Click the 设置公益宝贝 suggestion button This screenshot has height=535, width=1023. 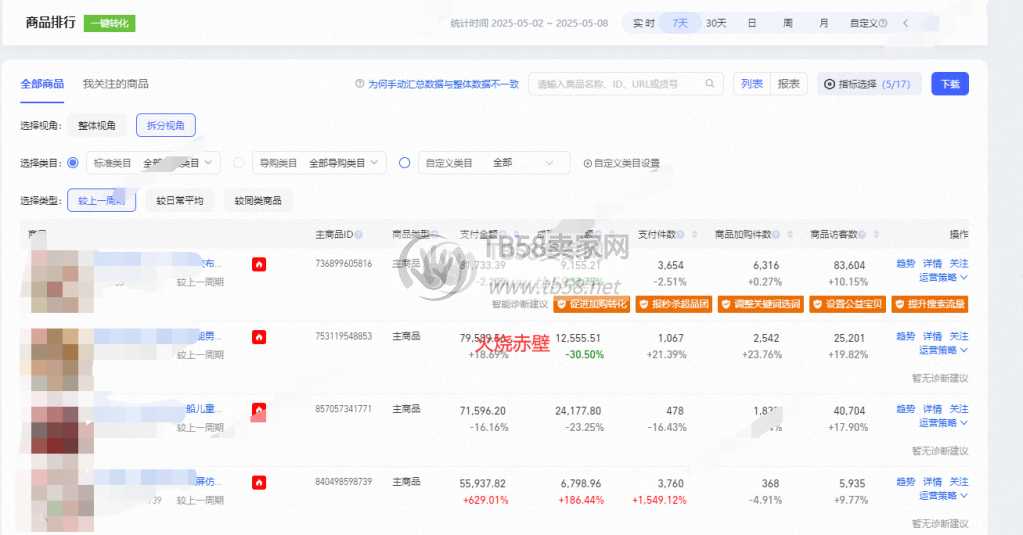point(847,304)
